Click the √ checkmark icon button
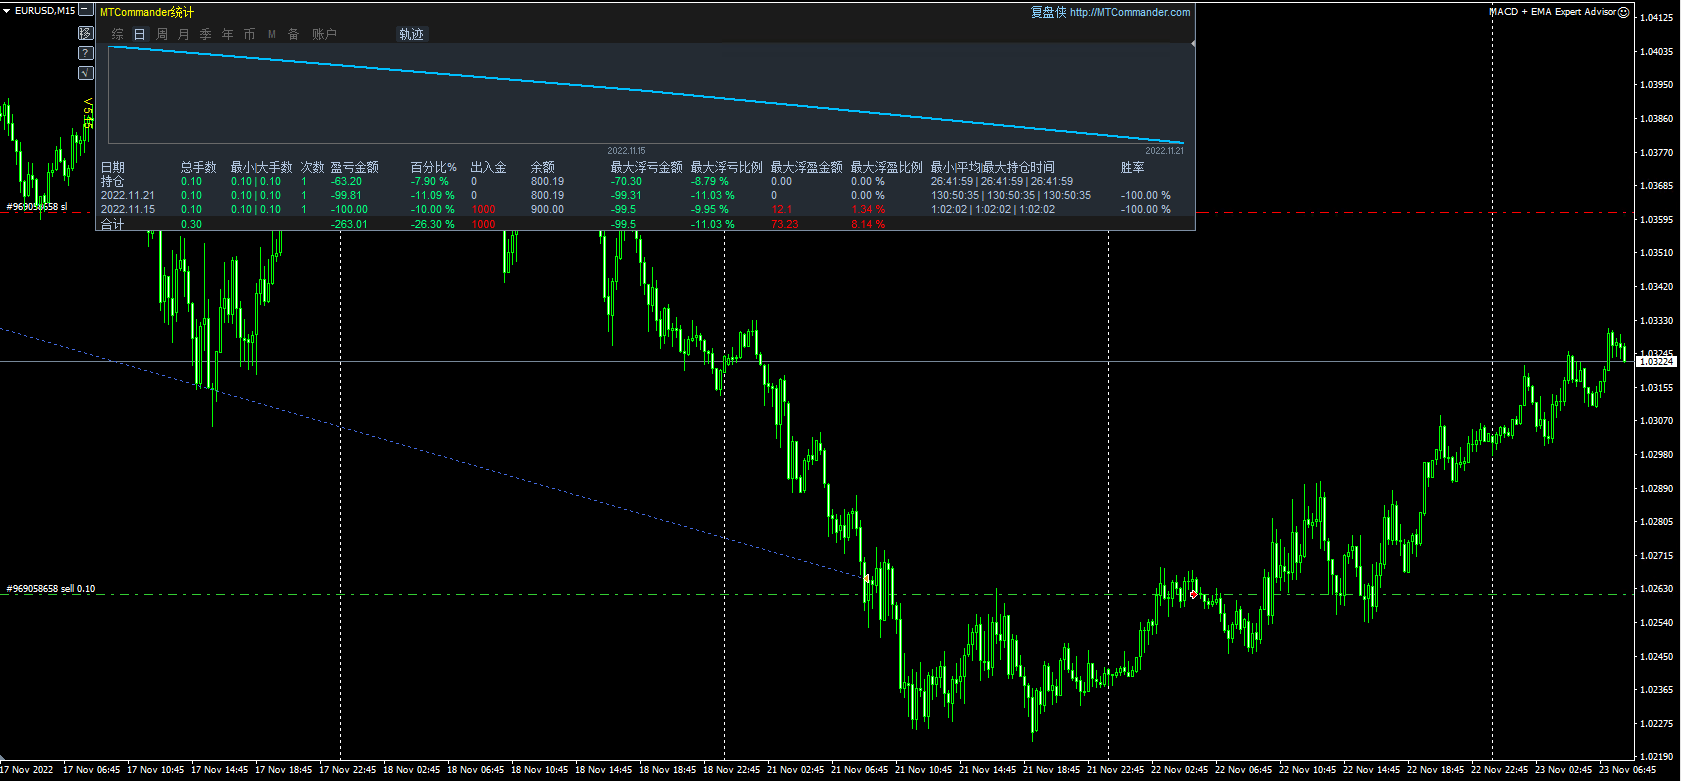The image size is (1682, 781). [86, 73]
